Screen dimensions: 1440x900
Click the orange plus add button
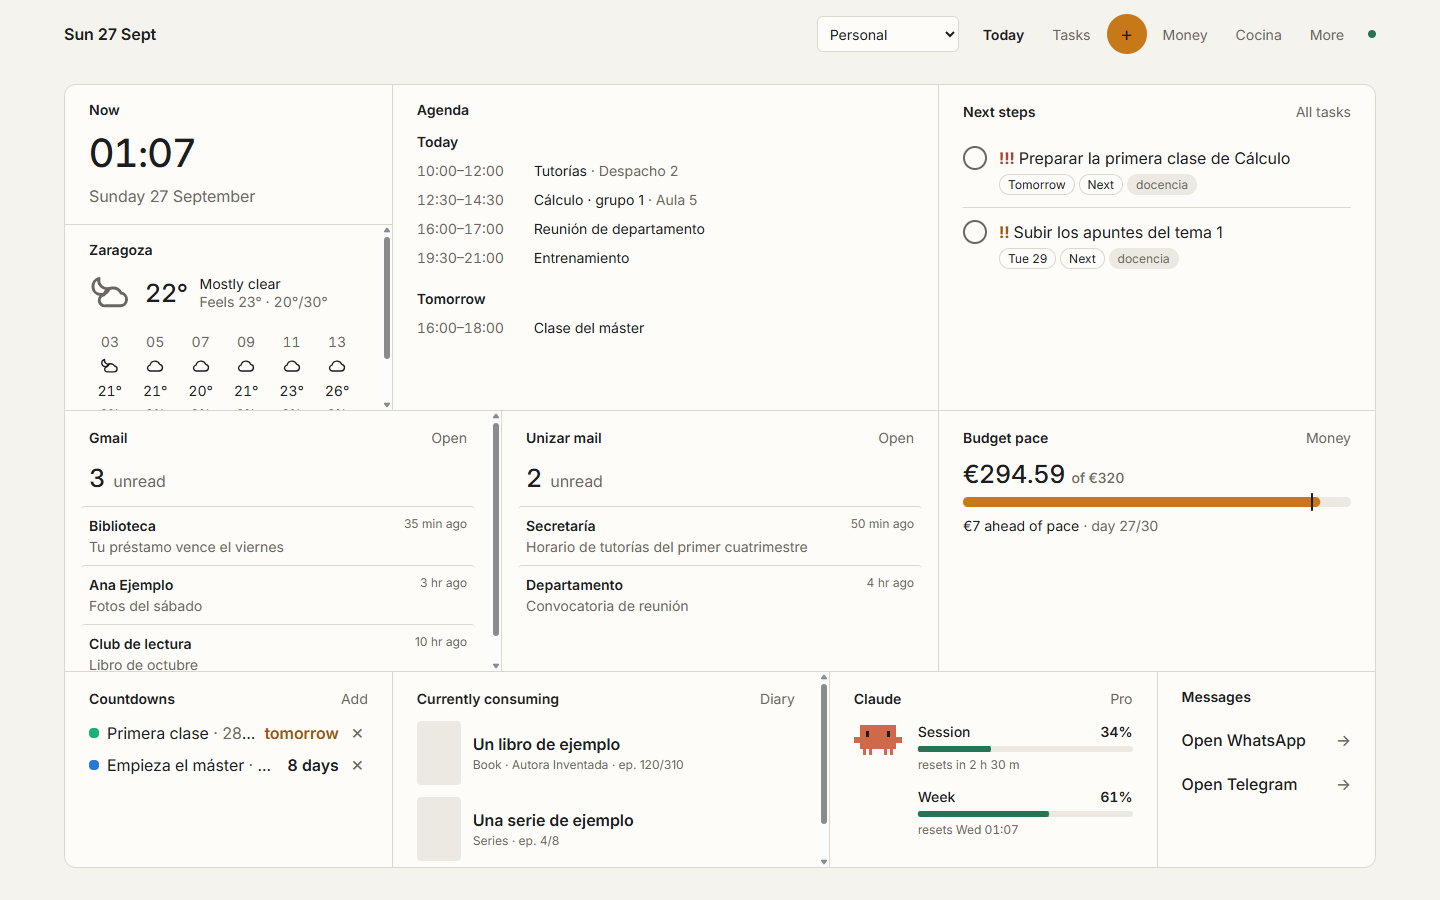pos(1126,35)
